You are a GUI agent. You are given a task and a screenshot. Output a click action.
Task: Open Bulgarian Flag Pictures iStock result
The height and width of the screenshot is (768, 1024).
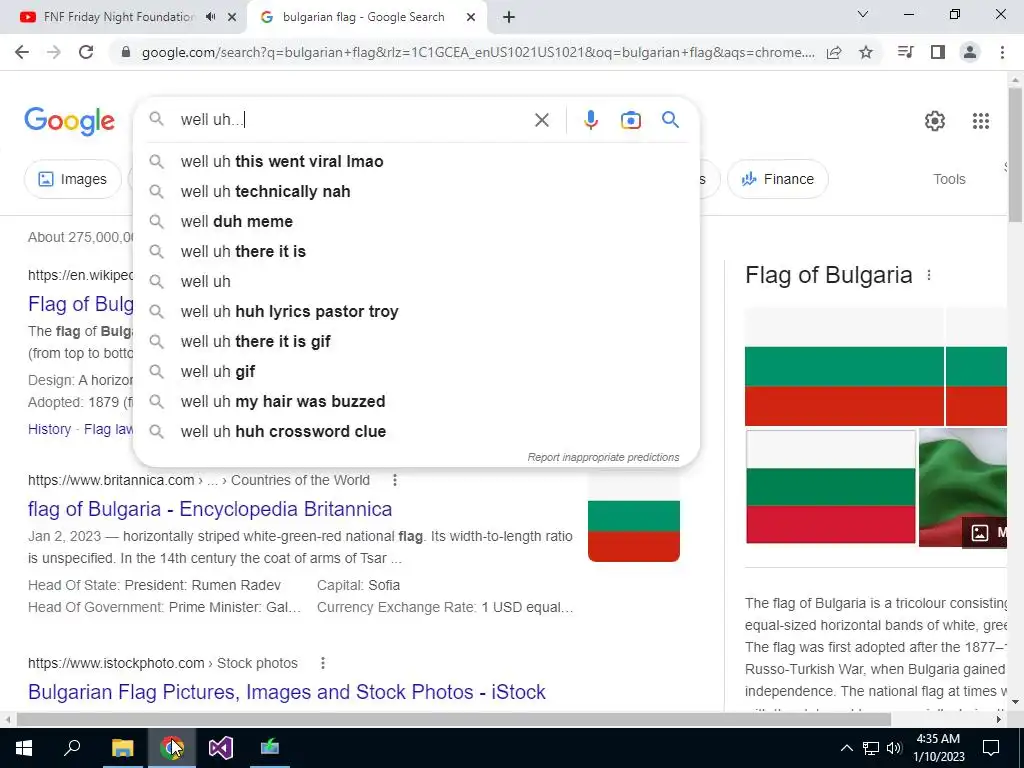287,692
